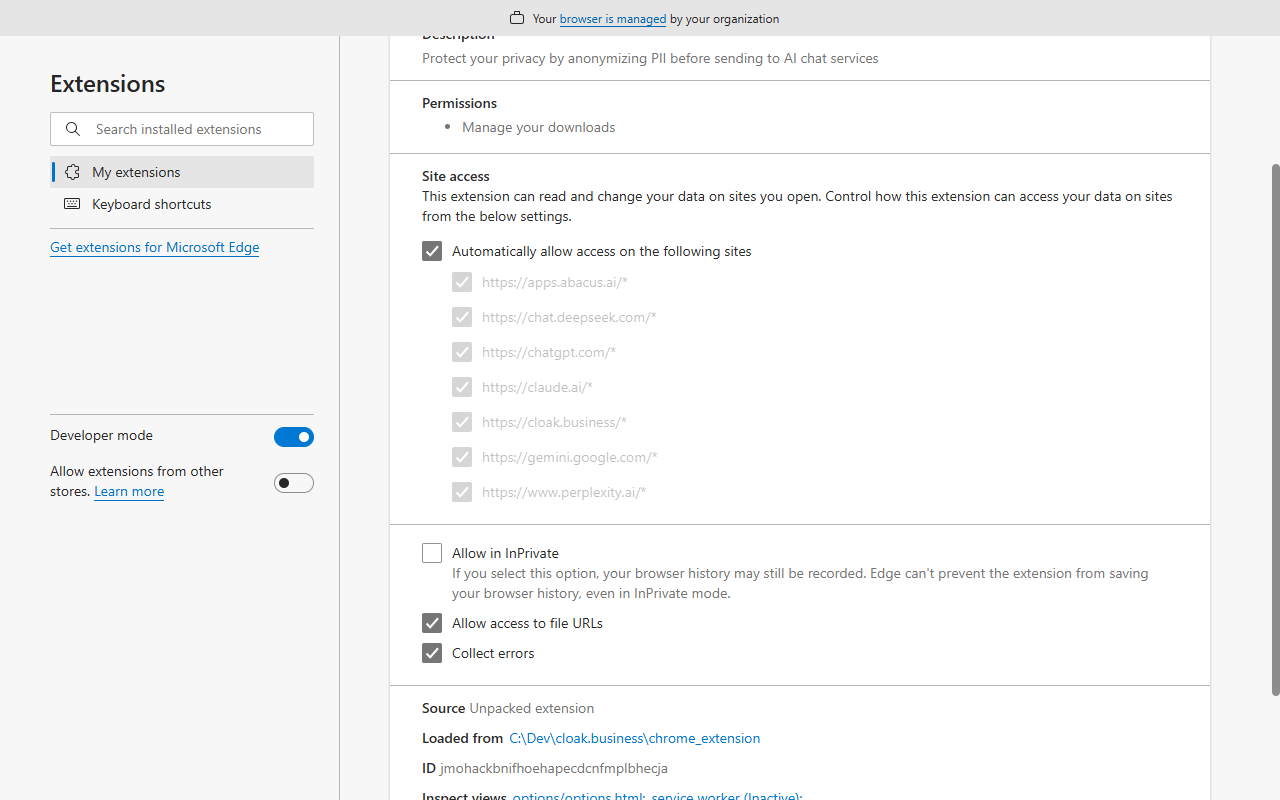Screen dimensions: 1280x800
Task: Uncheck Allow access to file URLs
Action: point(432,623)
